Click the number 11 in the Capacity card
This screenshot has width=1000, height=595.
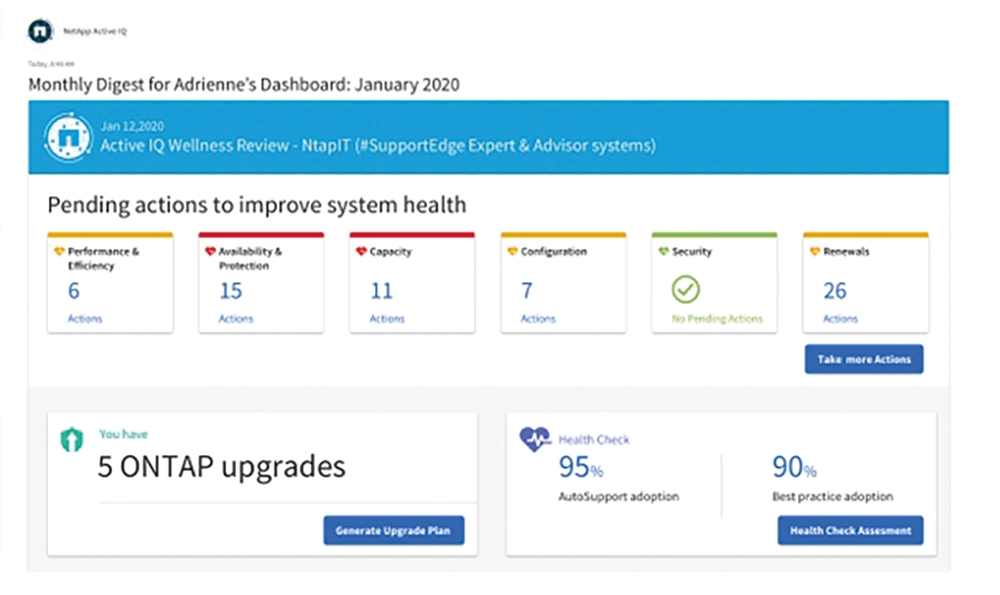coord(381,291)
